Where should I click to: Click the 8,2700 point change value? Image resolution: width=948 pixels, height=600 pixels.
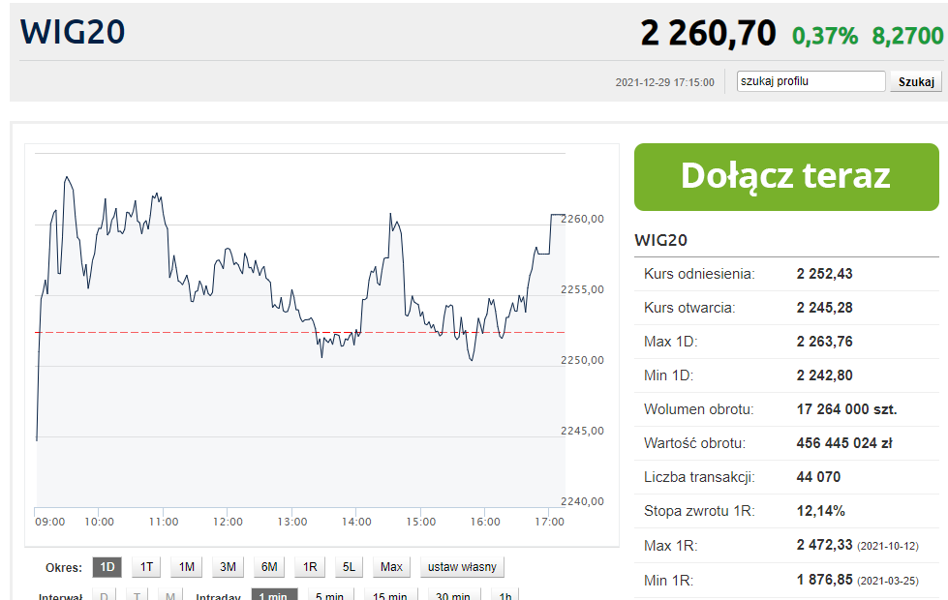coord(907,36)
